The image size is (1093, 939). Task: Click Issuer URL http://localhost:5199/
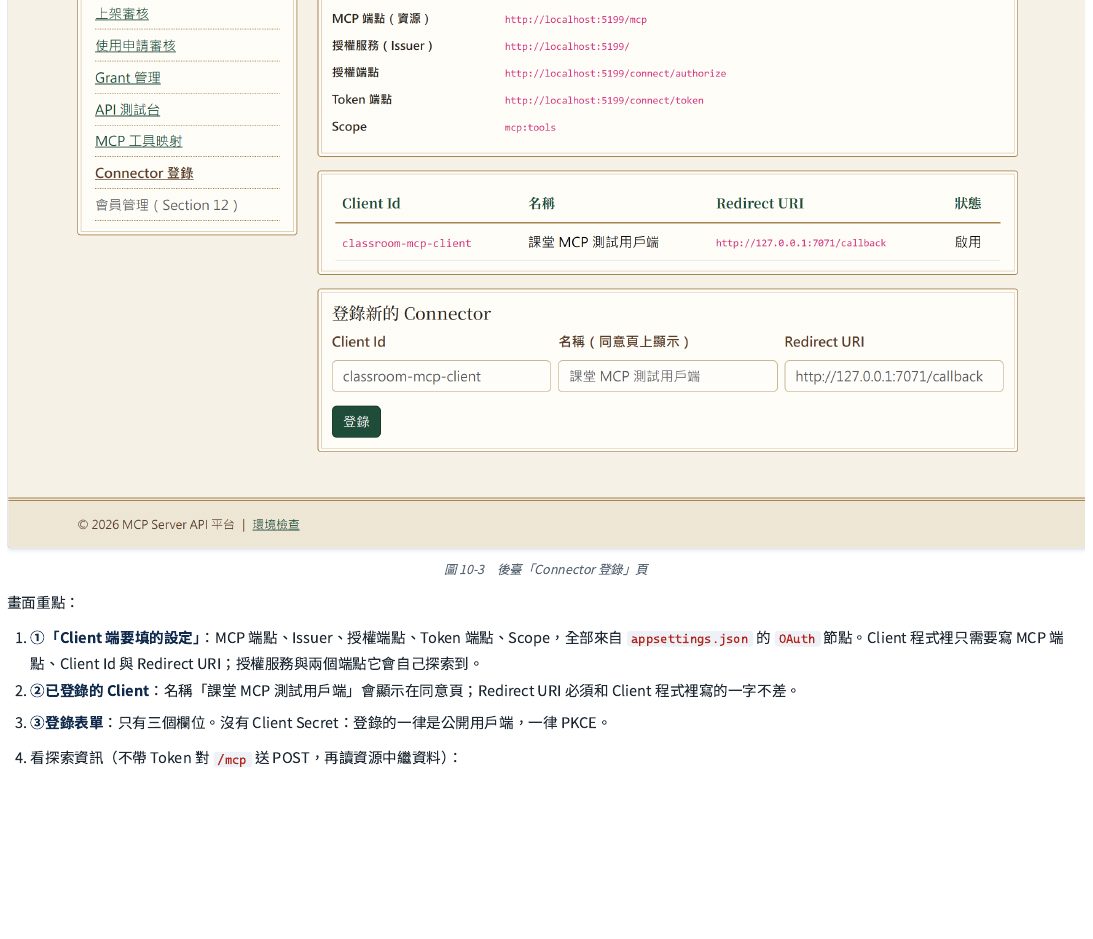567,47
